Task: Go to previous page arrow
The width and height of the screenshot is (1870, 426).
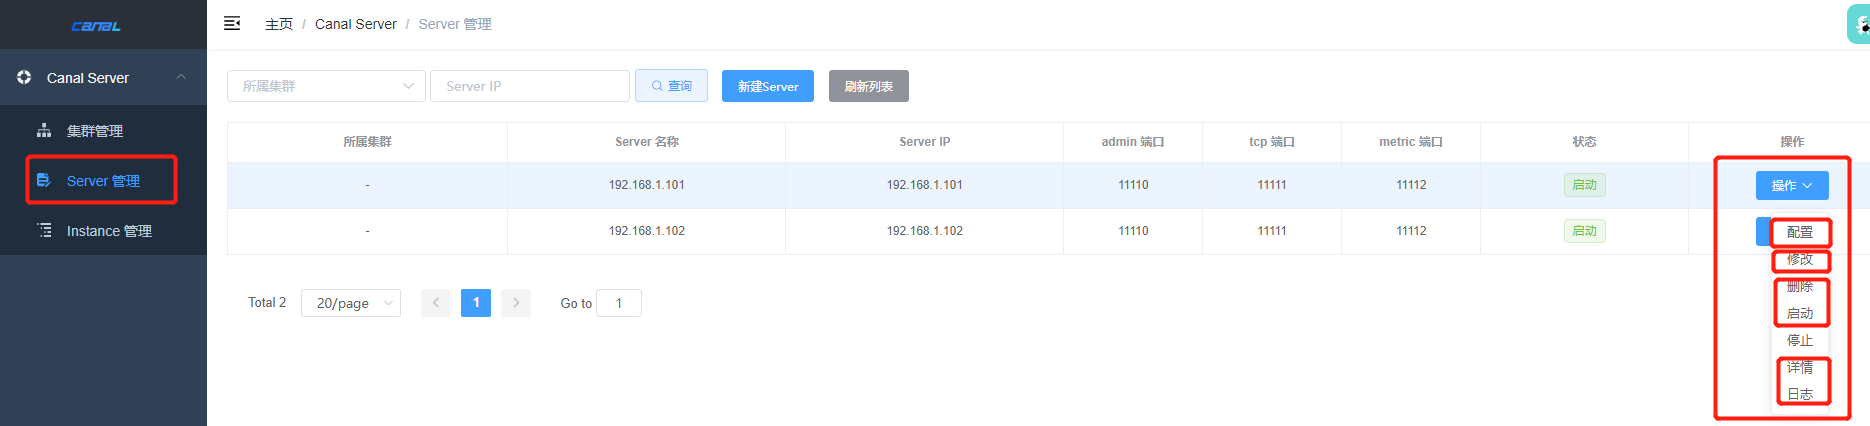Action: click(436, 303)
